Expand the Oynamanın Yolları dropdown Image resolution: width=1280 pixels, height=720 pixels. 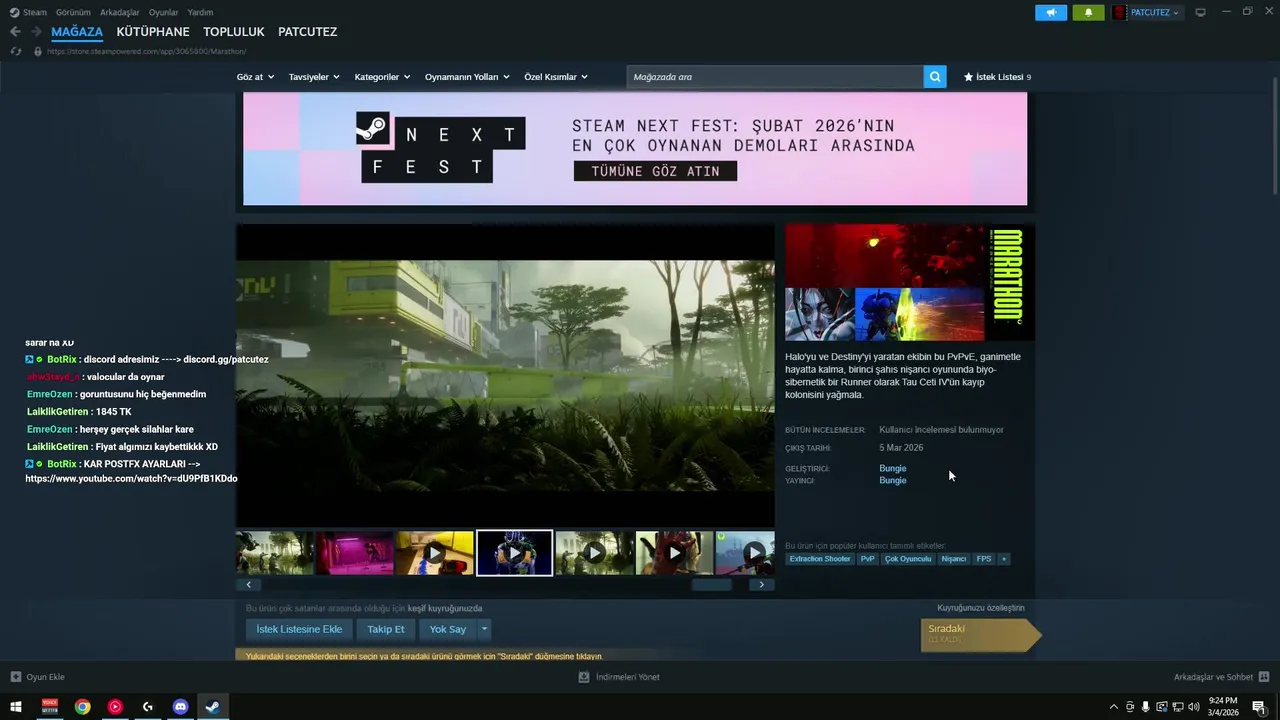point(467,77)
